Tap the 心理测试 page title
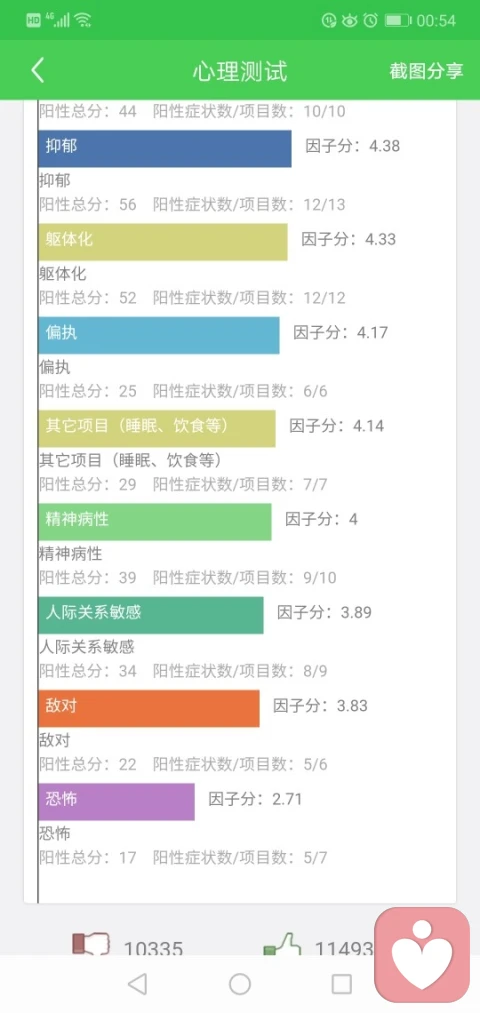The image size is (480, 1013). (240, 71)
